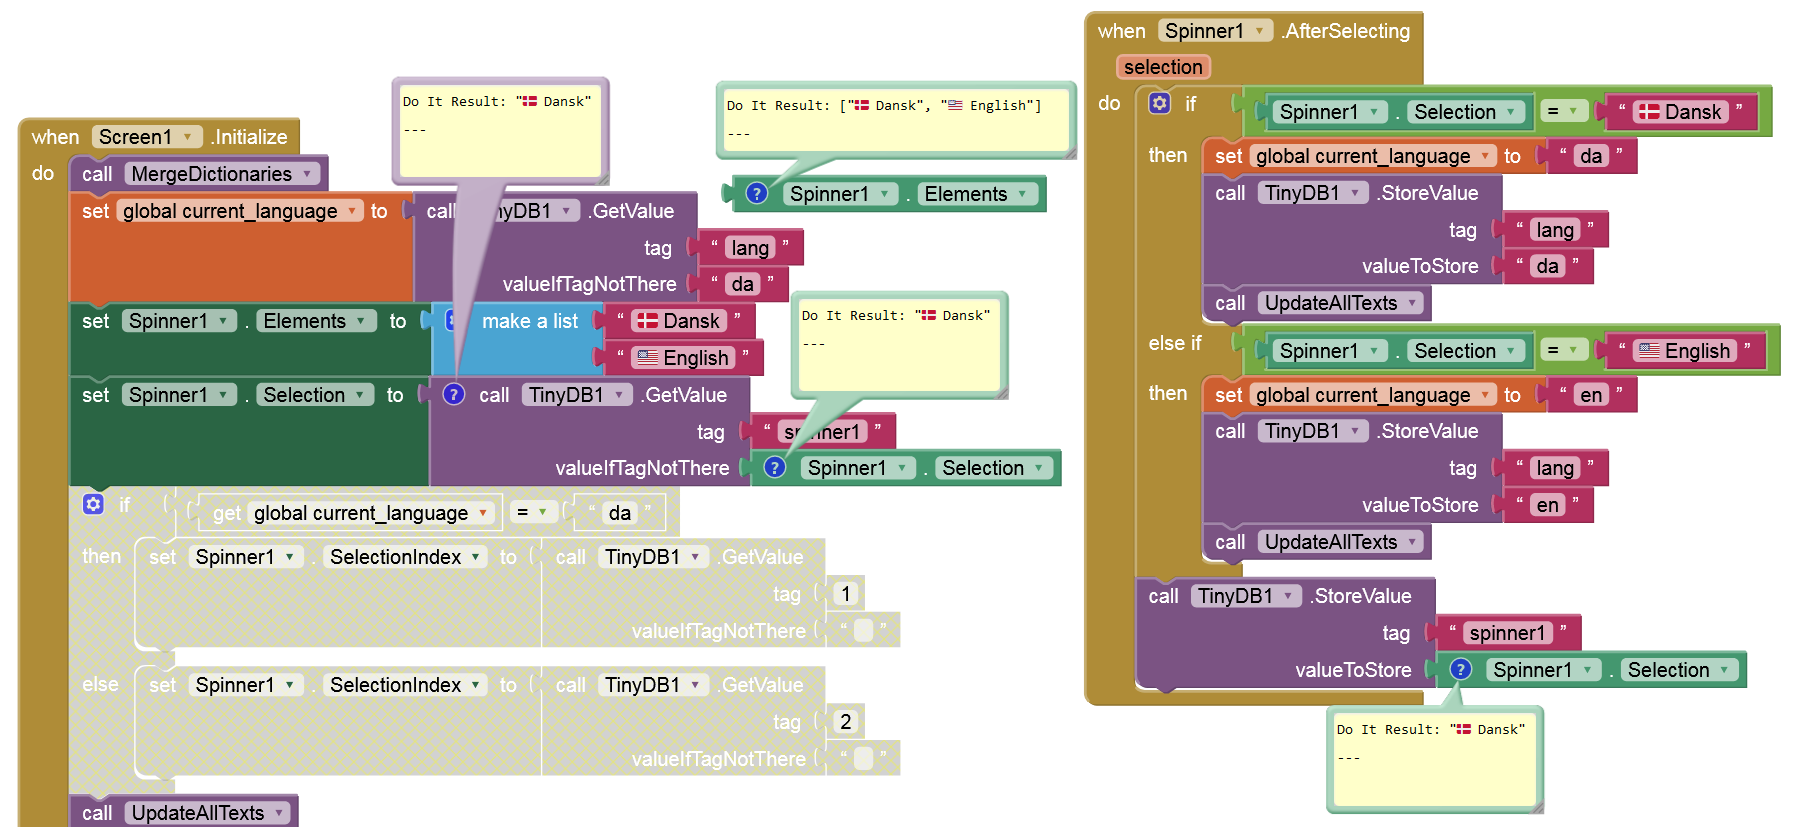Open Spinner1 dropdown in the AfterSelecting event header
This screenshot has width=1797, height=827.
click(x=1259, y=31)
